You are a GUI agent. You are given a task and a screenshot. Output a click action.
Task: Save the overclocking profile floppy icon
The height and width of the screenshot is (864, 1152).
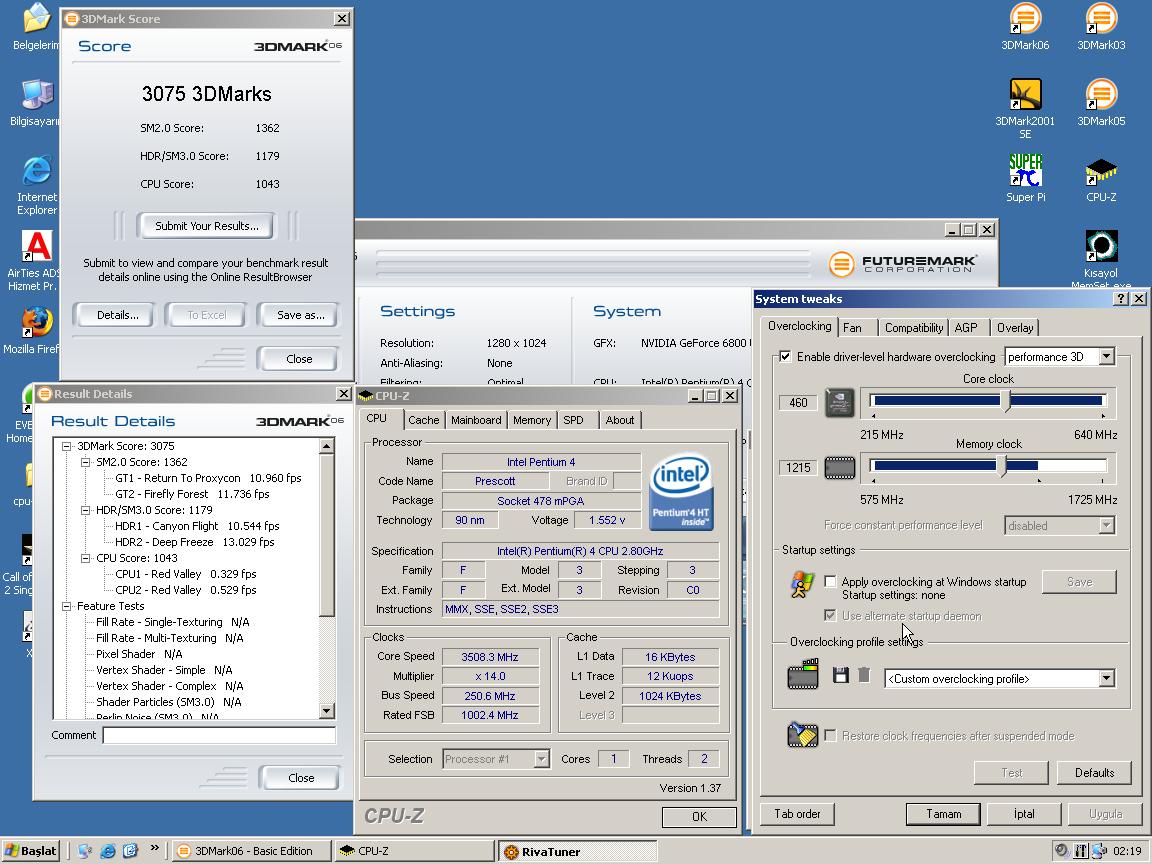[840, 674]
